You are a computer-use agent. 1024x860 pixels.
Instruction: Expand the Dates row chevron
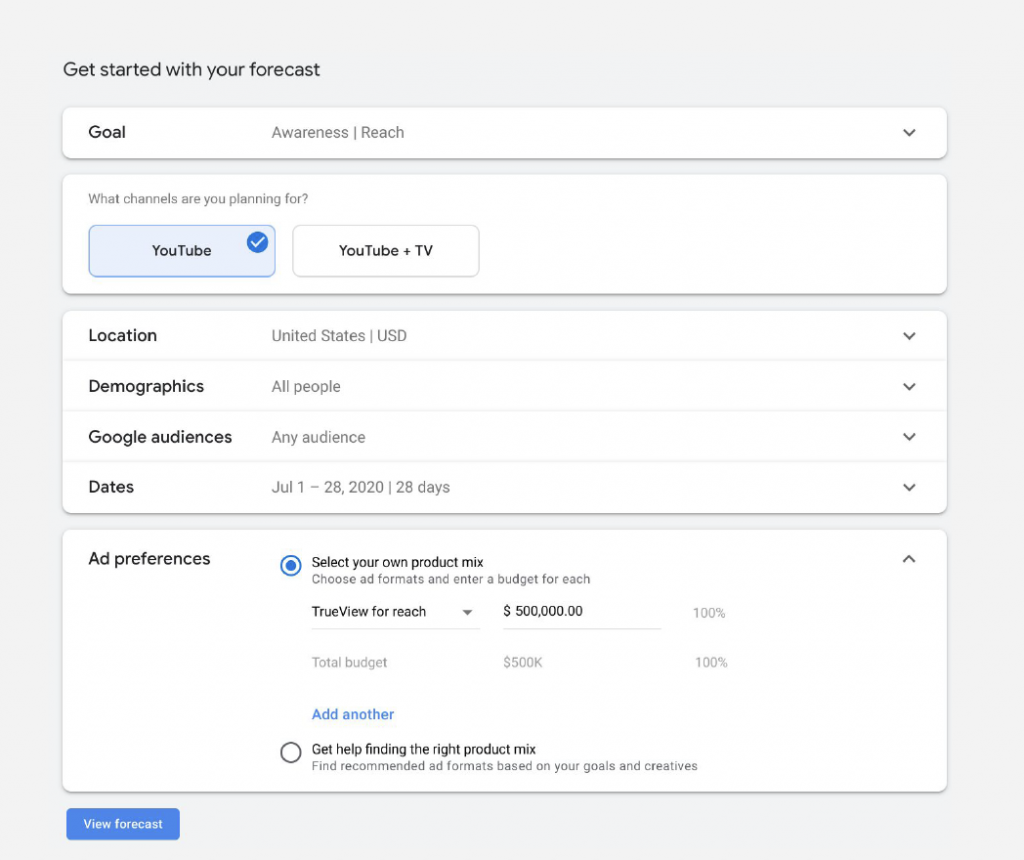908,488
